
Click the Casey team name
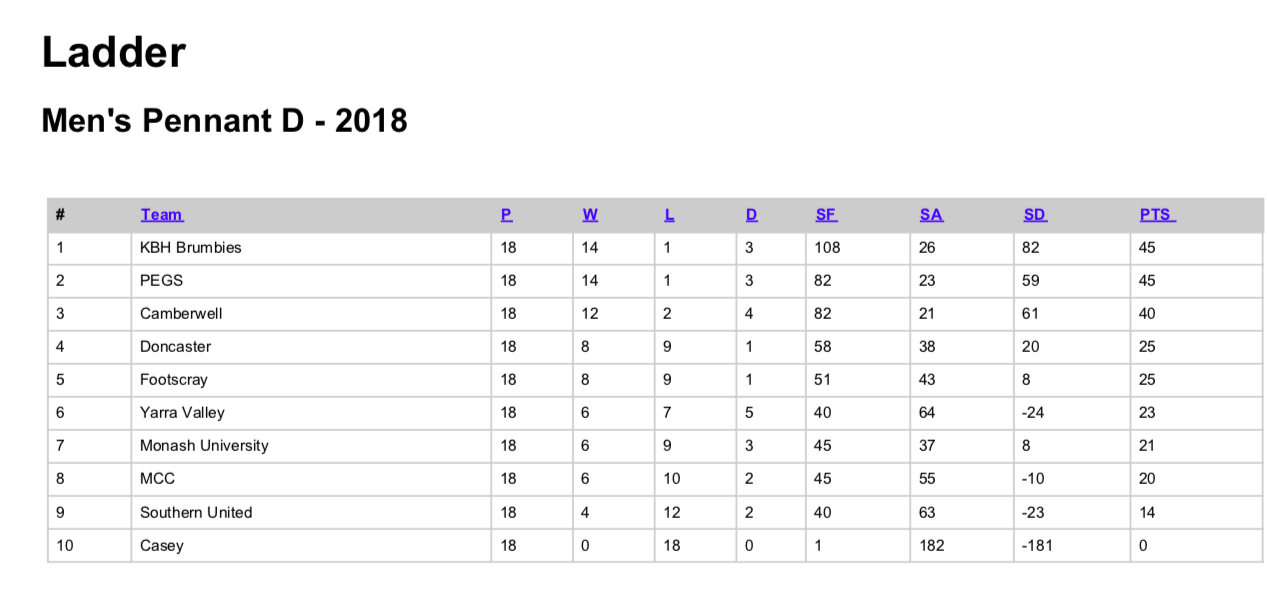pyautogui.click(x=162, y=546)
